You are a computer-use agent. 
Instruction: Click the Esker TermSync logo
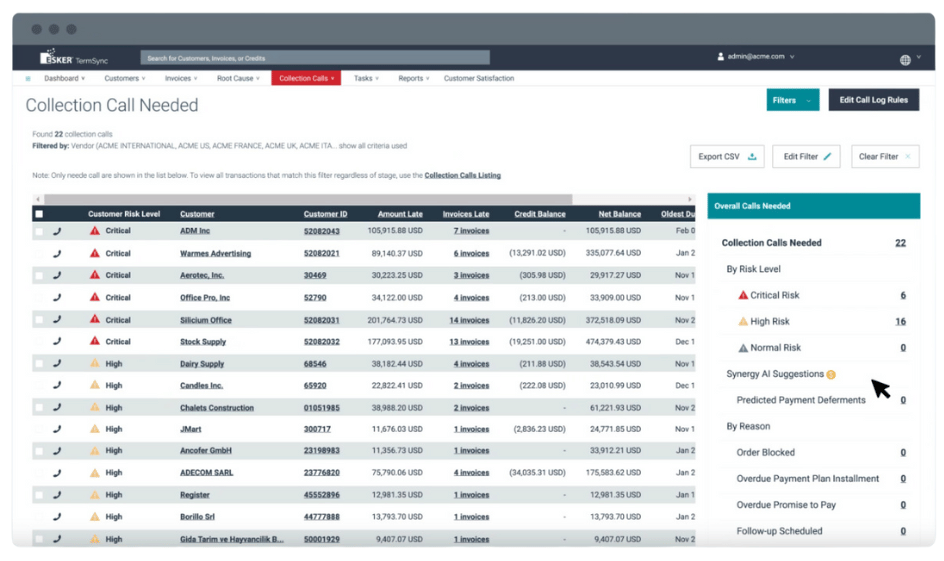click(x=74, y=57)
